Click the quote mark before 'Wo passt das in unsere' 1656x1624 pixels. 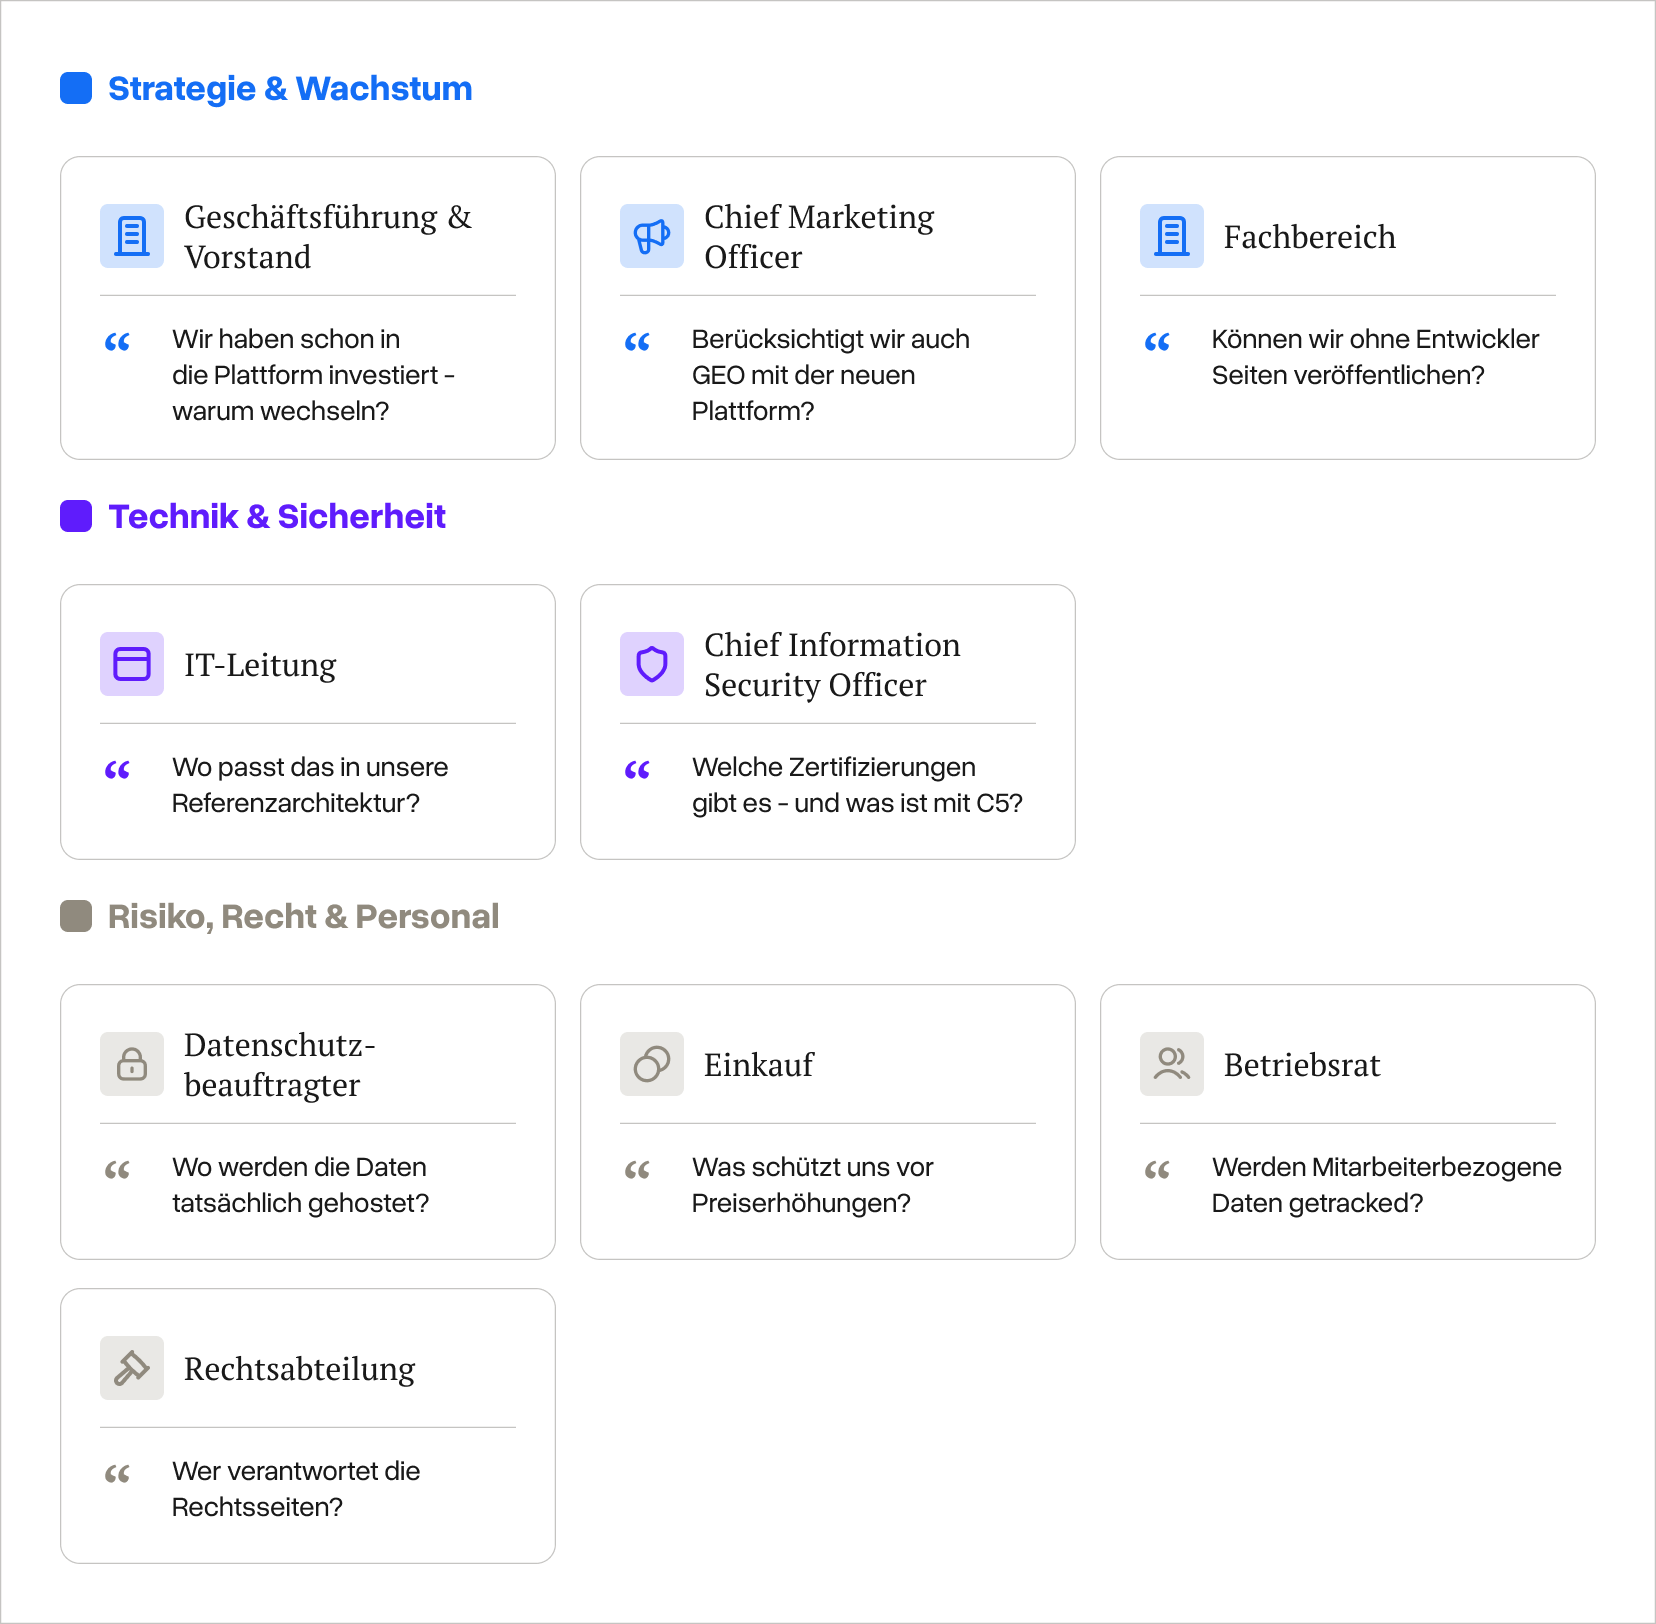pyautogui.click(x=118, y=770)
